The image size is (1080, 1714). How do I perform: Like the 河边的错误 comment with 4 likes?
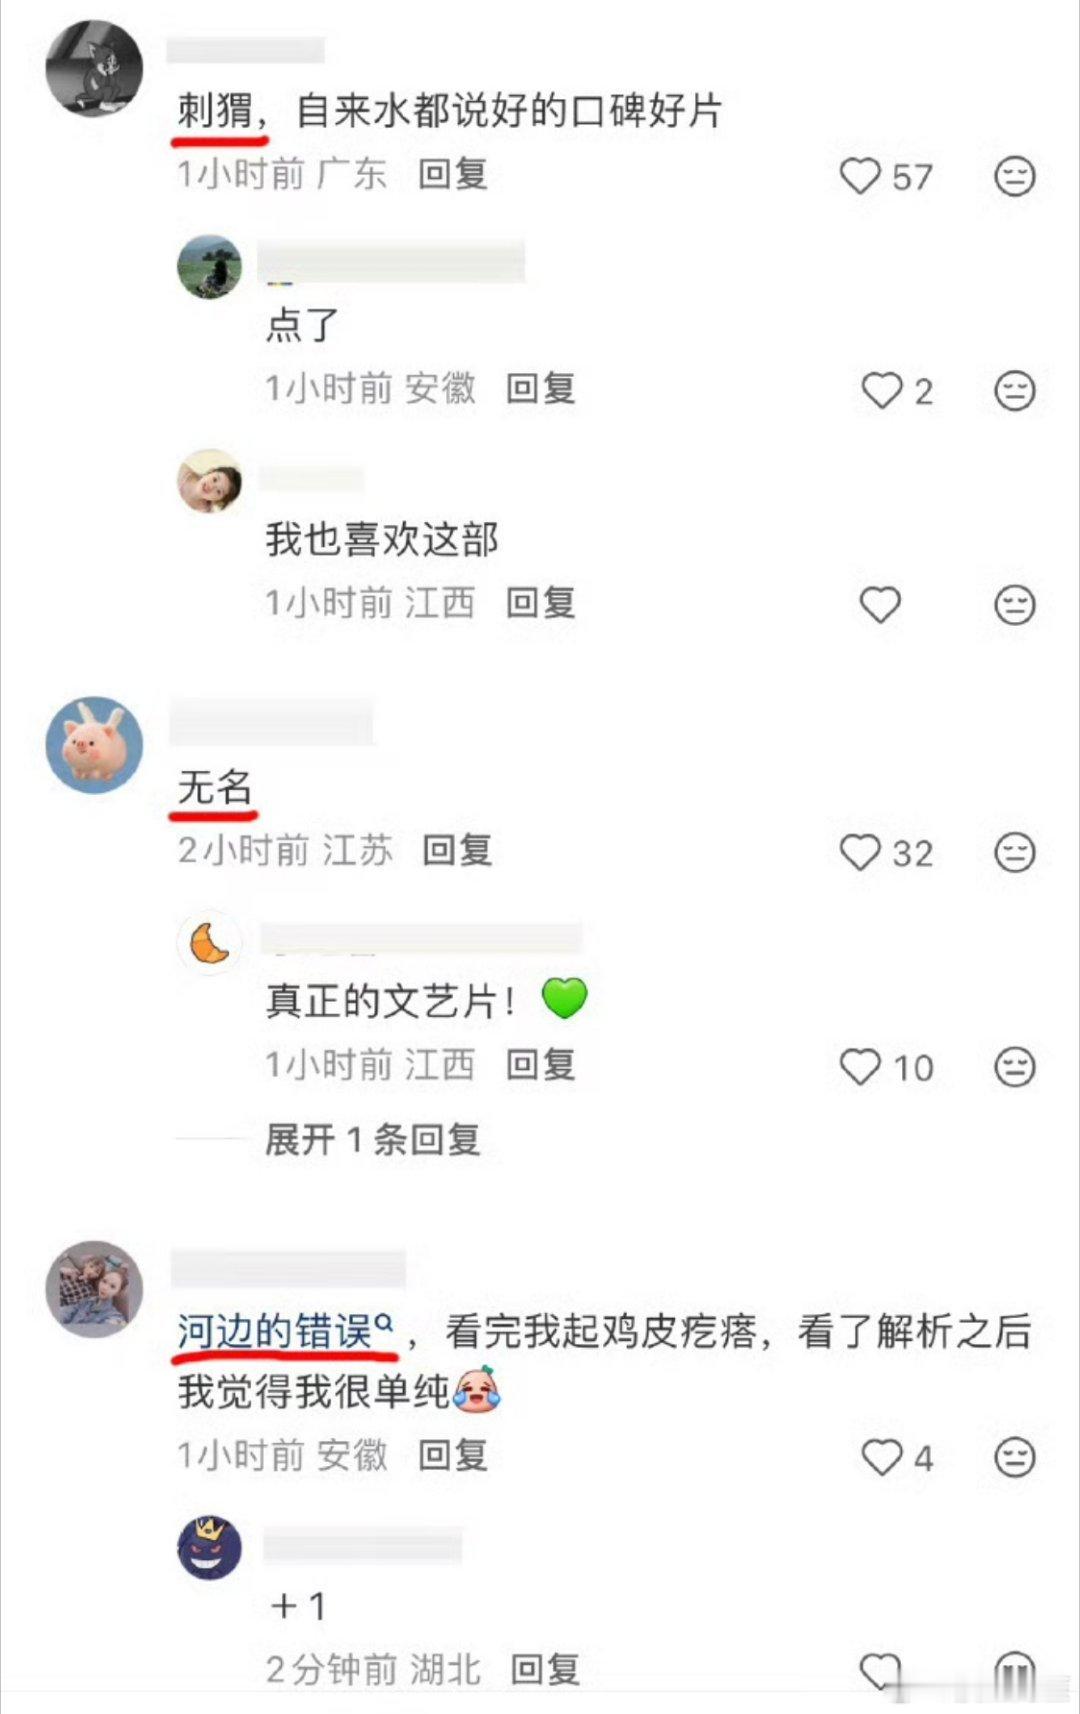coord(881,1457)
